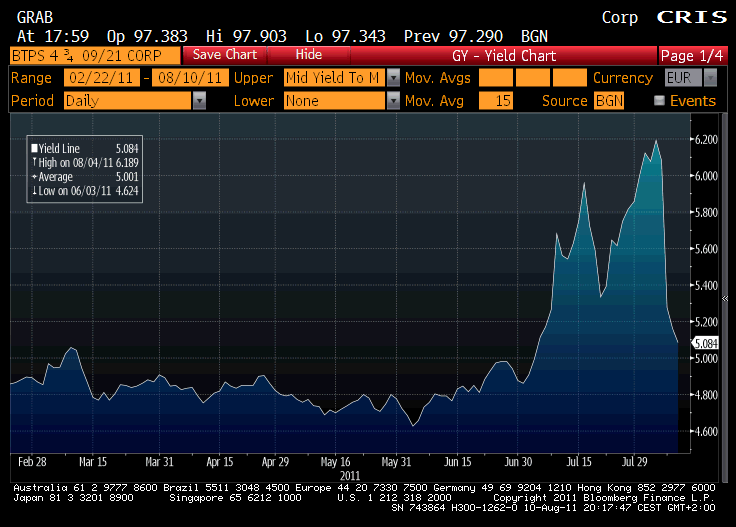Open the Currency EUR dropdown

709,78
